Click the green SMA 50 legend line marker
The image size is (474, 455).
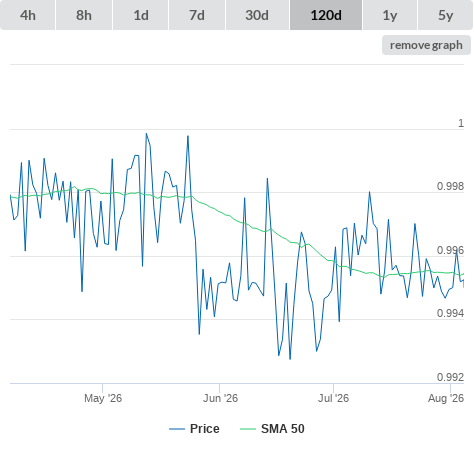pyautogui.click(x=248, y=429)
